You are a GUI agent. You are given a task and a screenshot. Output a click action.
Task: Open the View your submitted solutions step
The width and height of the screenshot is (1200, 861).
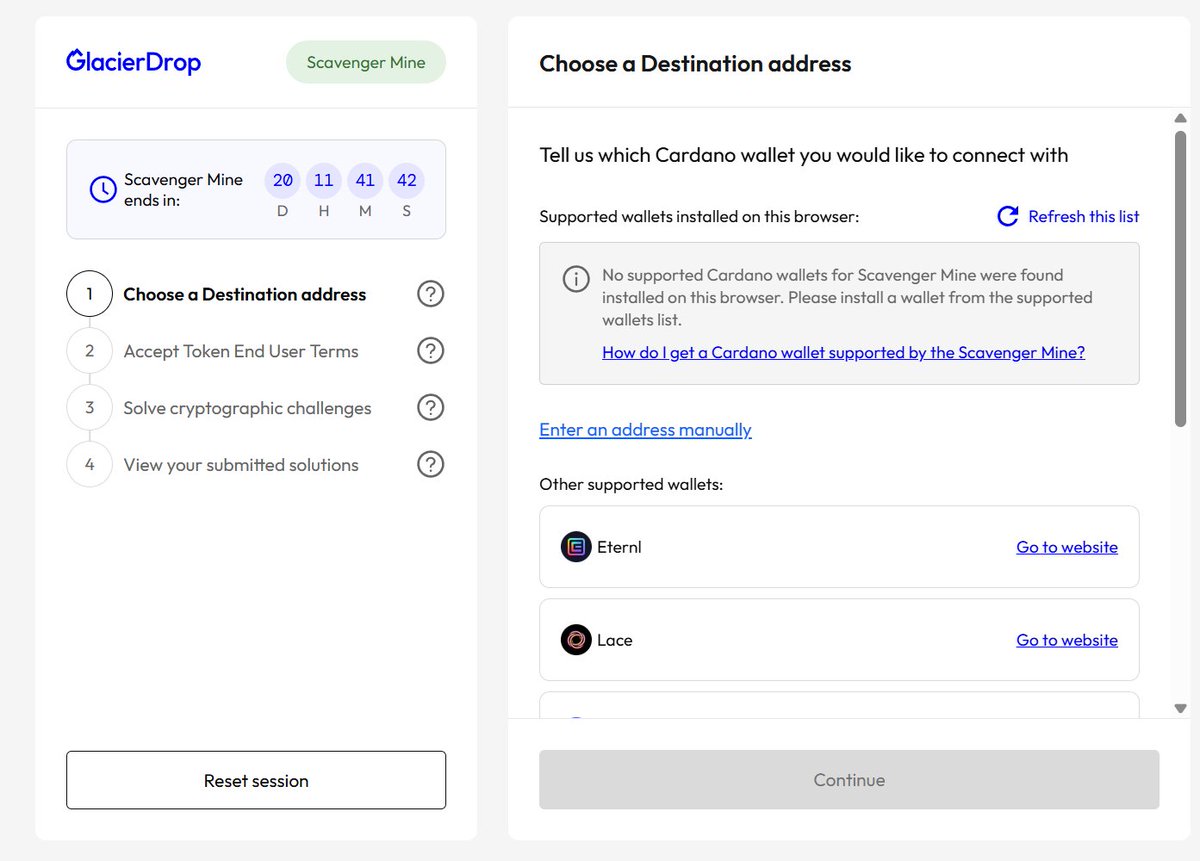coord(241,465)
